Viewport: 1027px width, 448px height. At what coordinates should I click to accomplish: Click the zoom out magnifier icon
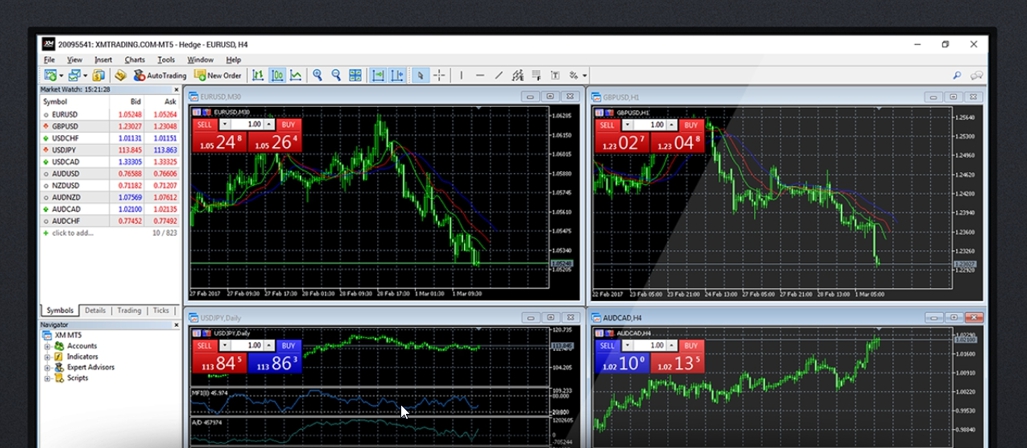337,75
